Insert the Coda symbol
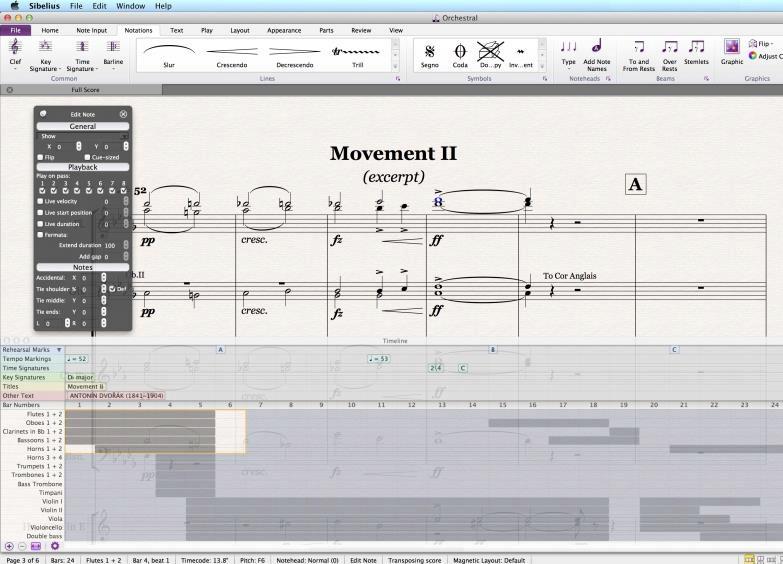Viewport: 783px width, 564px height. tap(460, 55)
